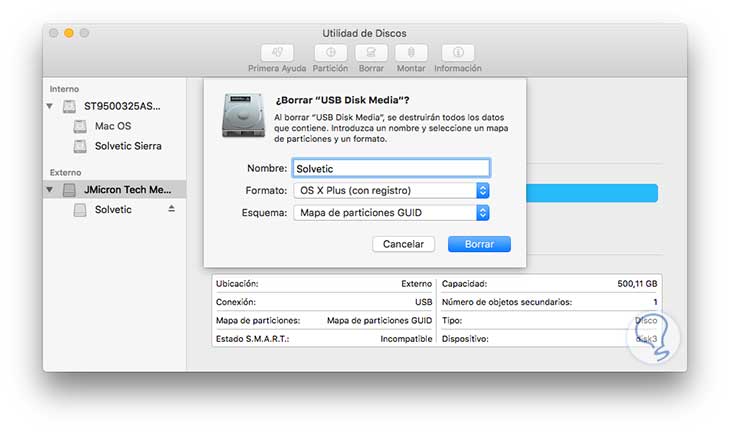Select the Mac OS volume row

pos(115,127)
